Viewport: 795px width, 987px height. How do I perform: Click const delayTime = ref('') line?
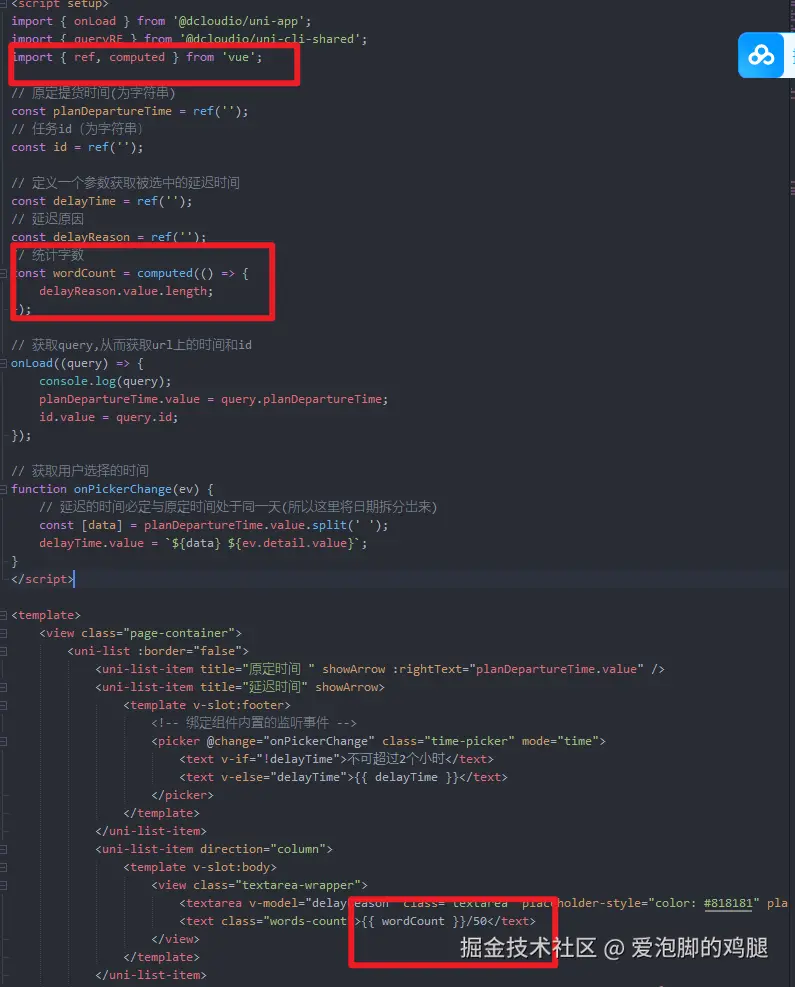pyautogui.click(x=102, y=201)
